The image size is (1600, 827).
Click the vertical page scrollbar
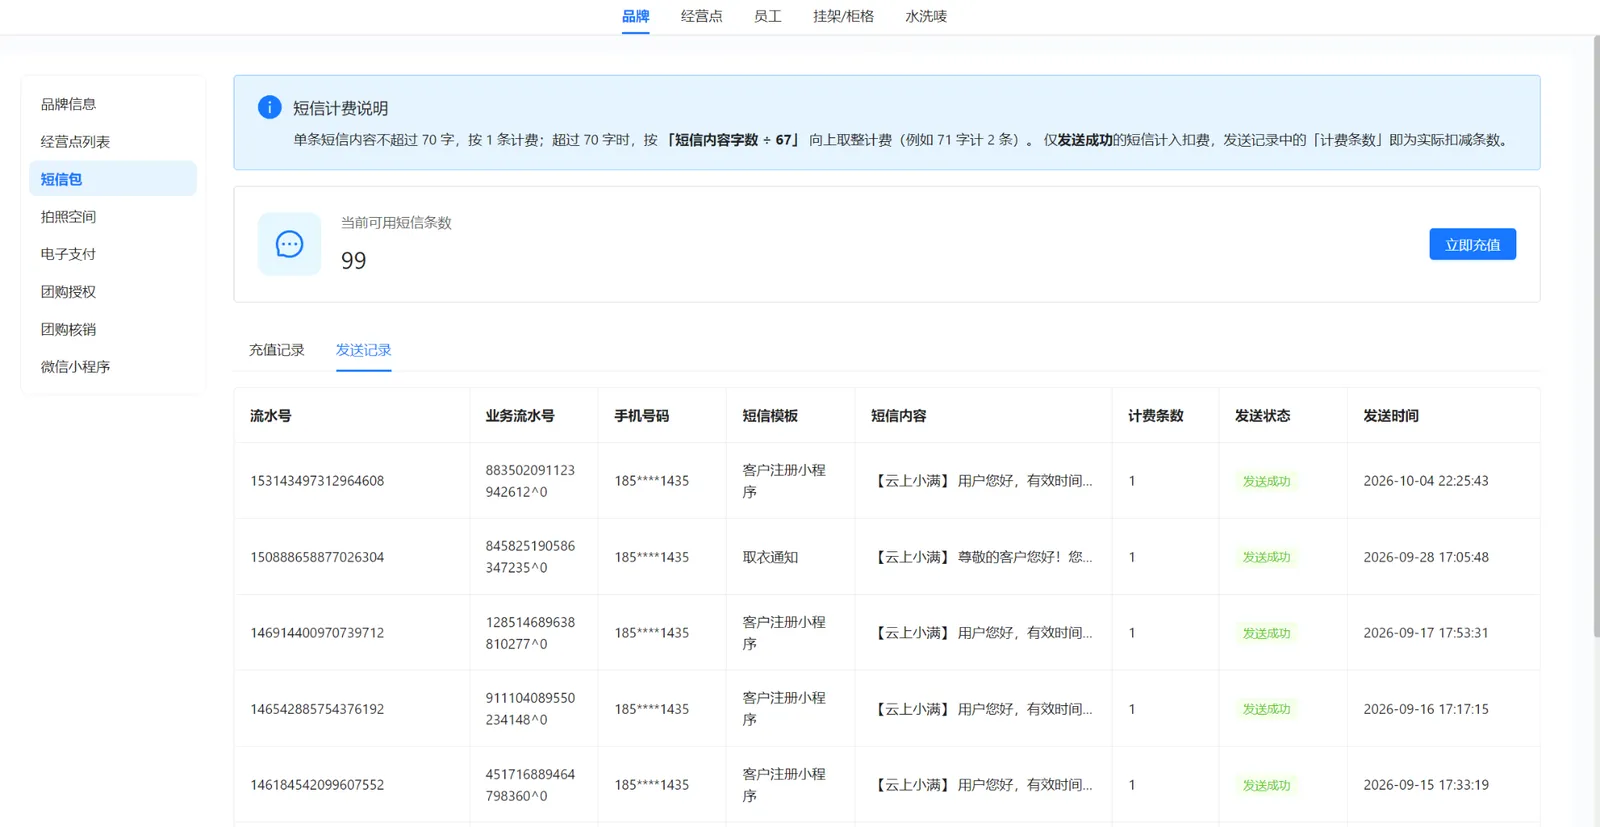pos(1595,337)
